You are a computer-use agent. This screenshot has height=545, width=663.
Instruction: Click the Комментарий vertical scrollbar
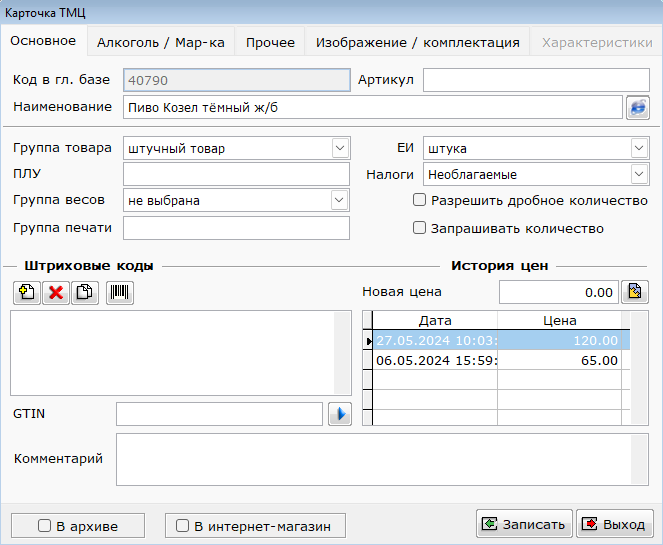[639, 459]
